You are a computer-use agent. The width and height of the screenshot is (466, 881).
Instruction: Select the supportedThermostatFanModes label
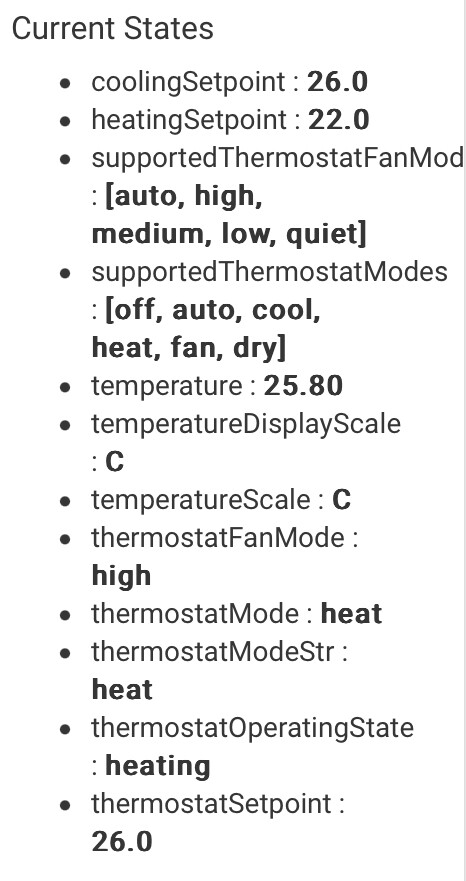(x=278, y=158)
